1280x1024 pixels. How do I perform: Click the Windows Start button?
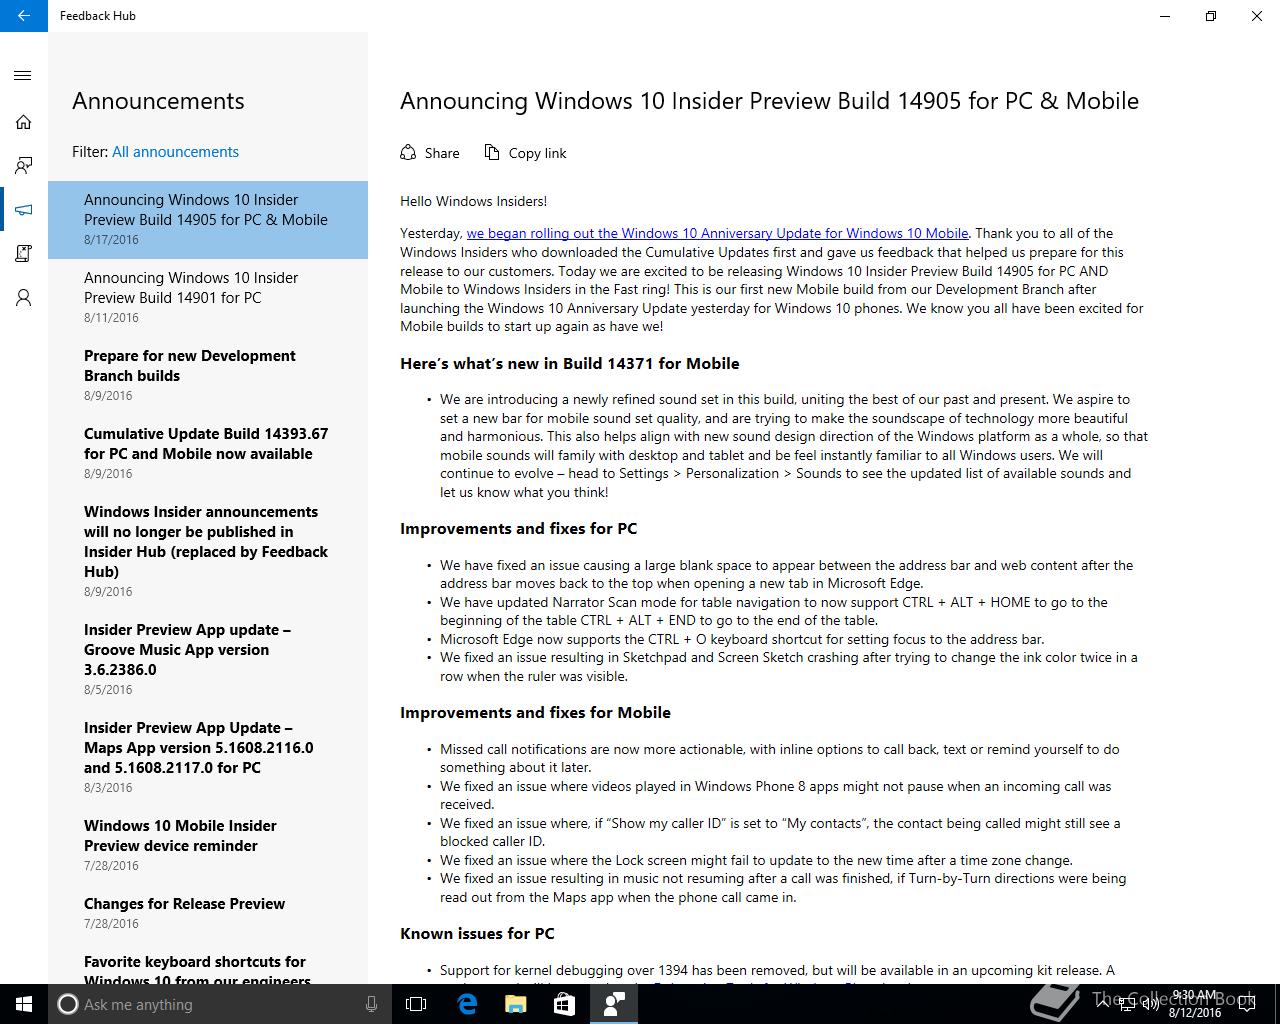24,1004
